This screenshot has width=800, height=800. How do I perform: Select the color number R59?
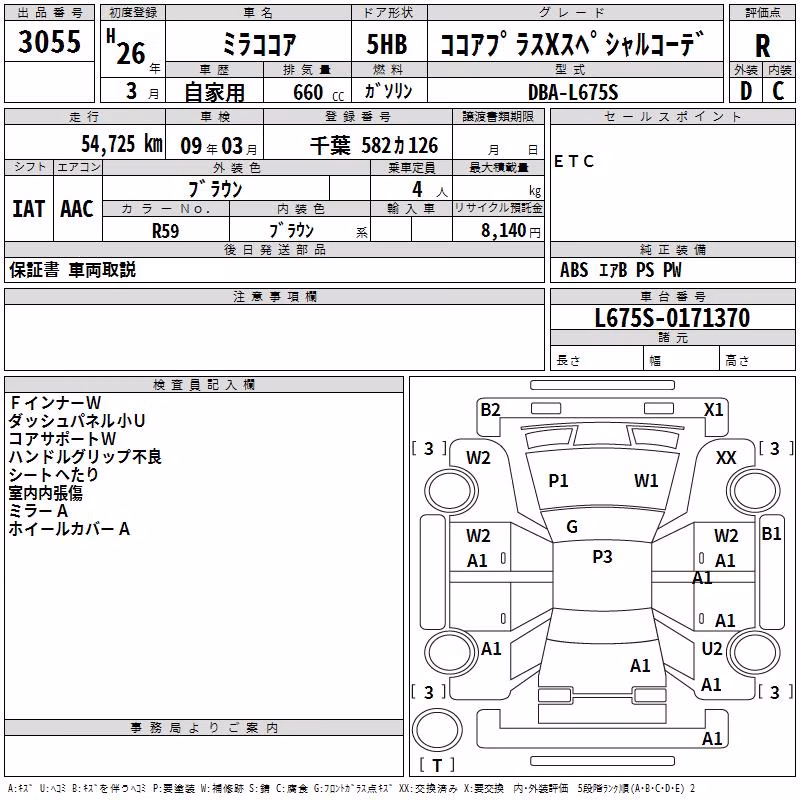pyautogui.click(x=165, y=231)
